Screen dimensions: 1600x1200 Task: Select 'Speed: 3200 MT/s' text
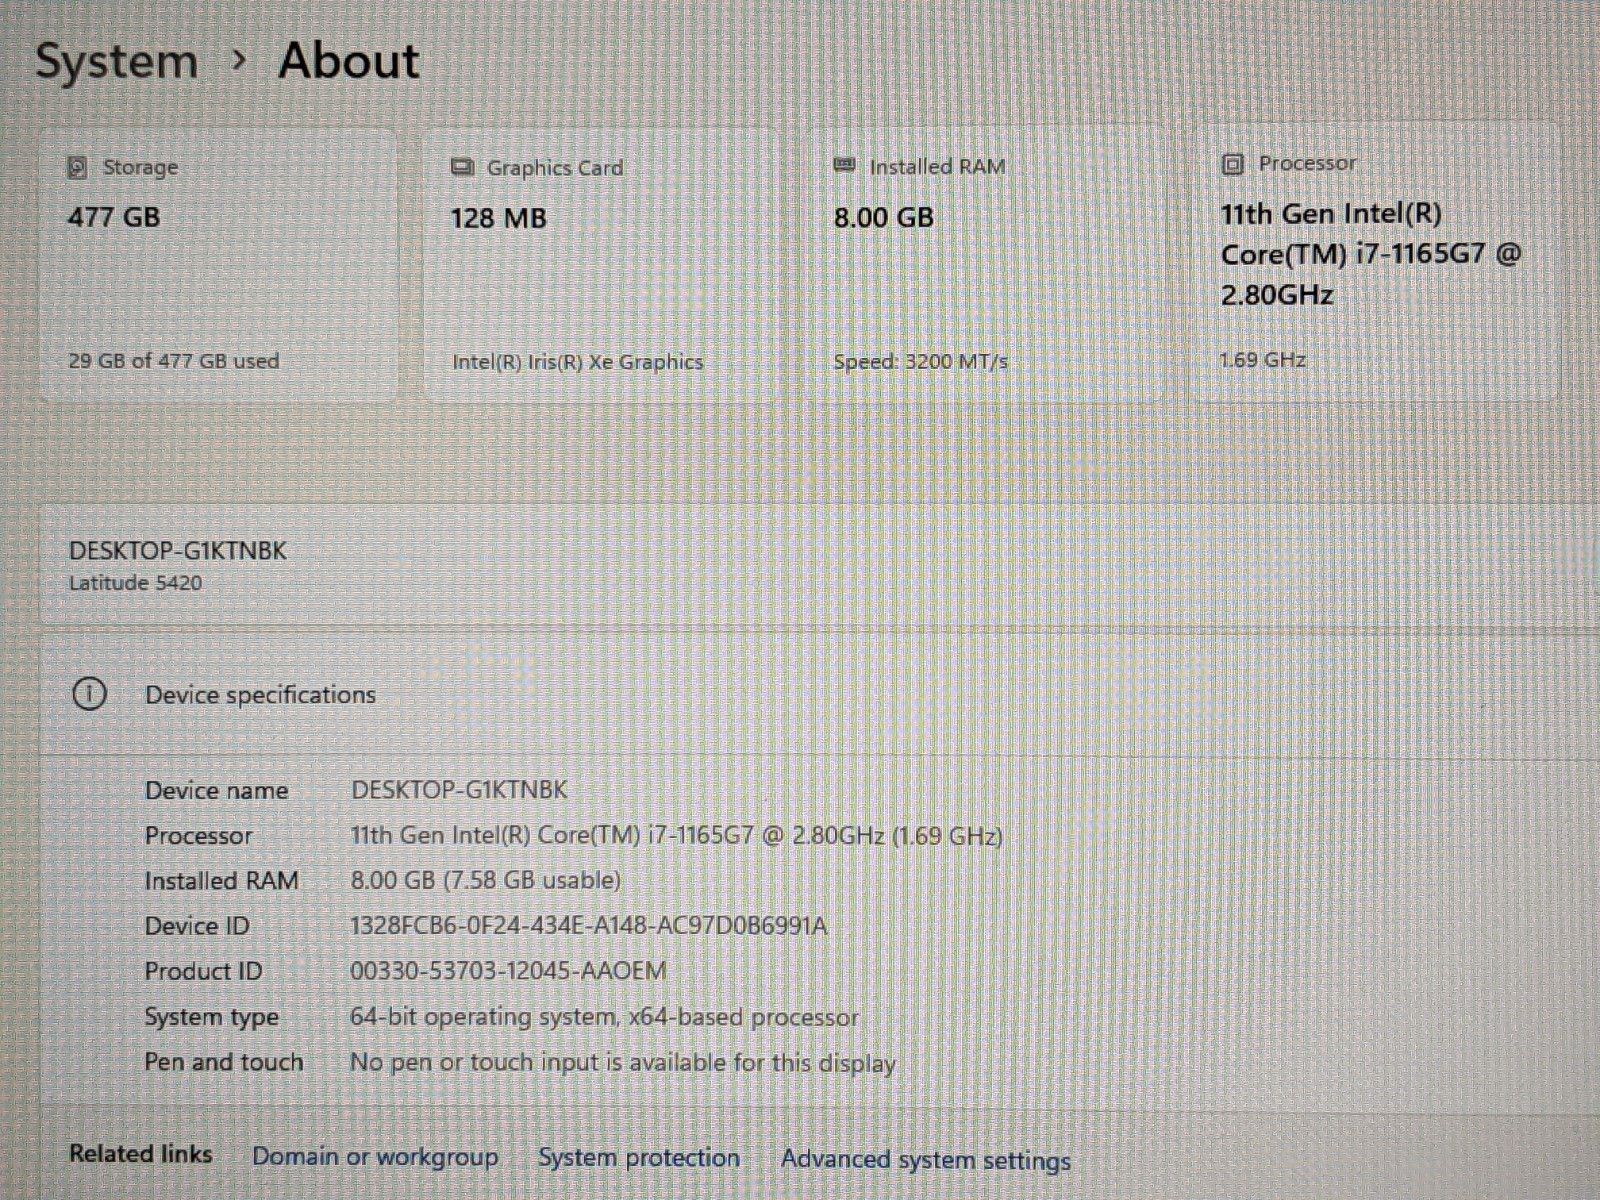point(921,362)
